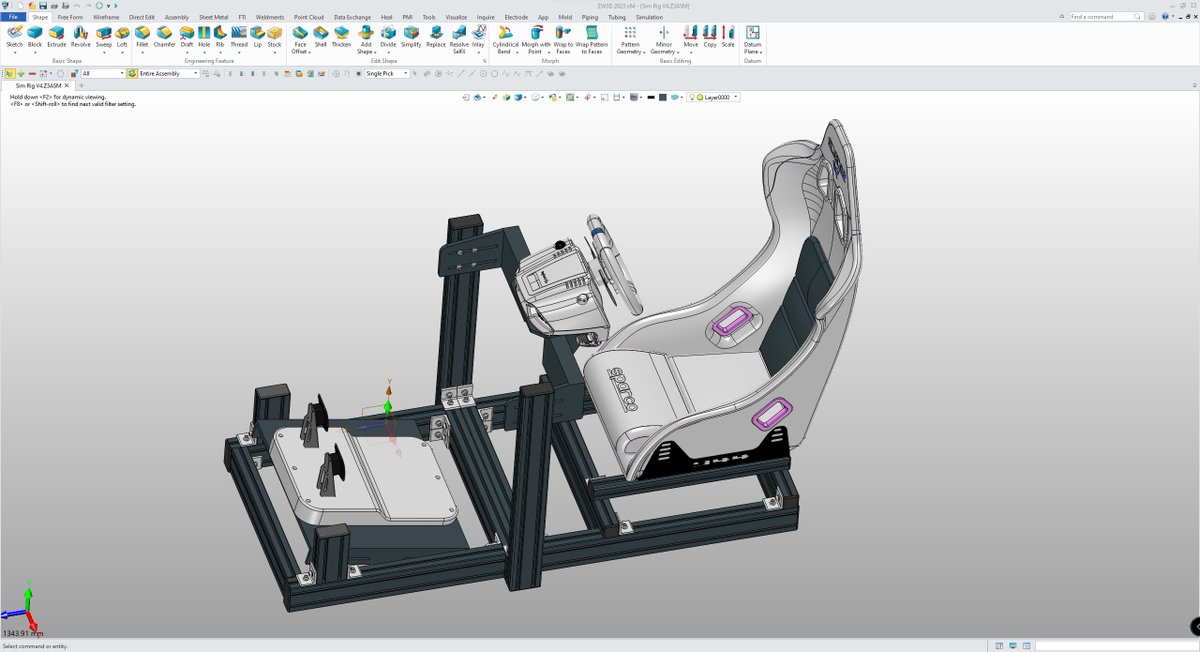Open the Assembly ribbon tab

176,17
